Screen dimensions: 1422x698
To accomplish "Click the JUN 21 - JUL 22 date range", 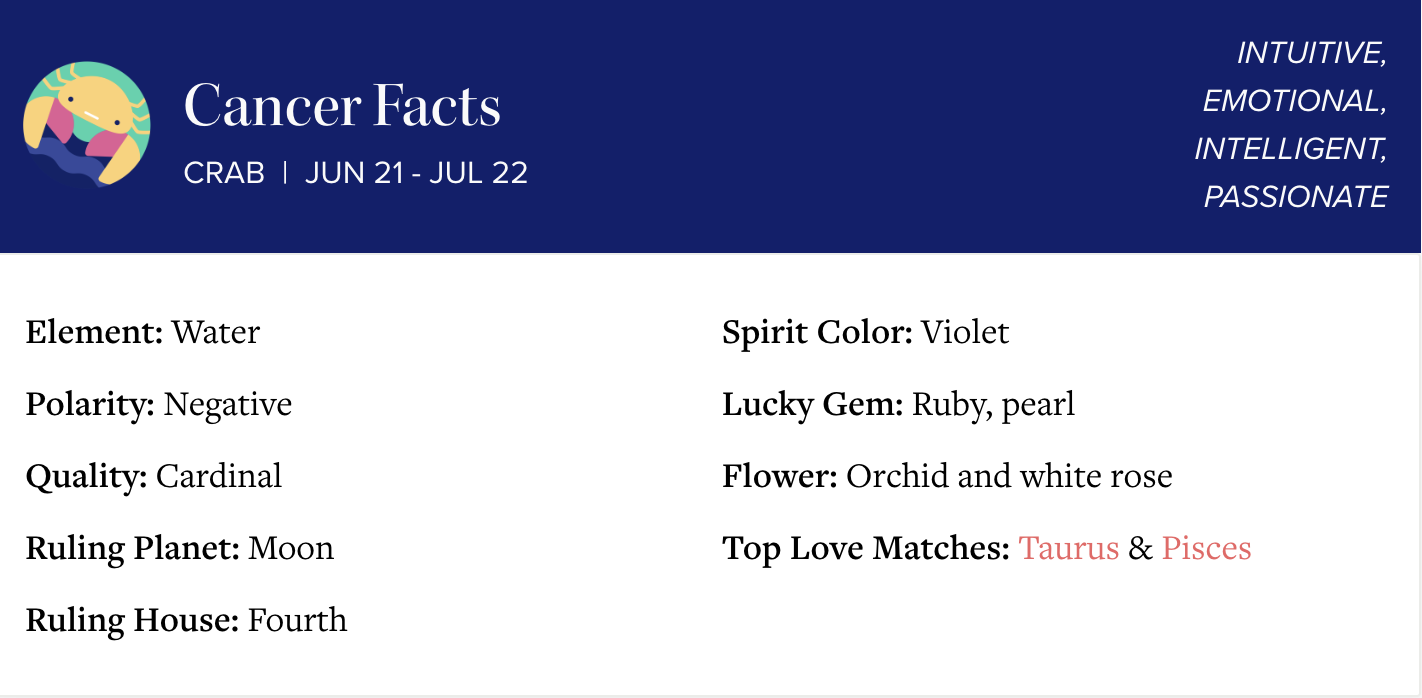I will point(416,174).
